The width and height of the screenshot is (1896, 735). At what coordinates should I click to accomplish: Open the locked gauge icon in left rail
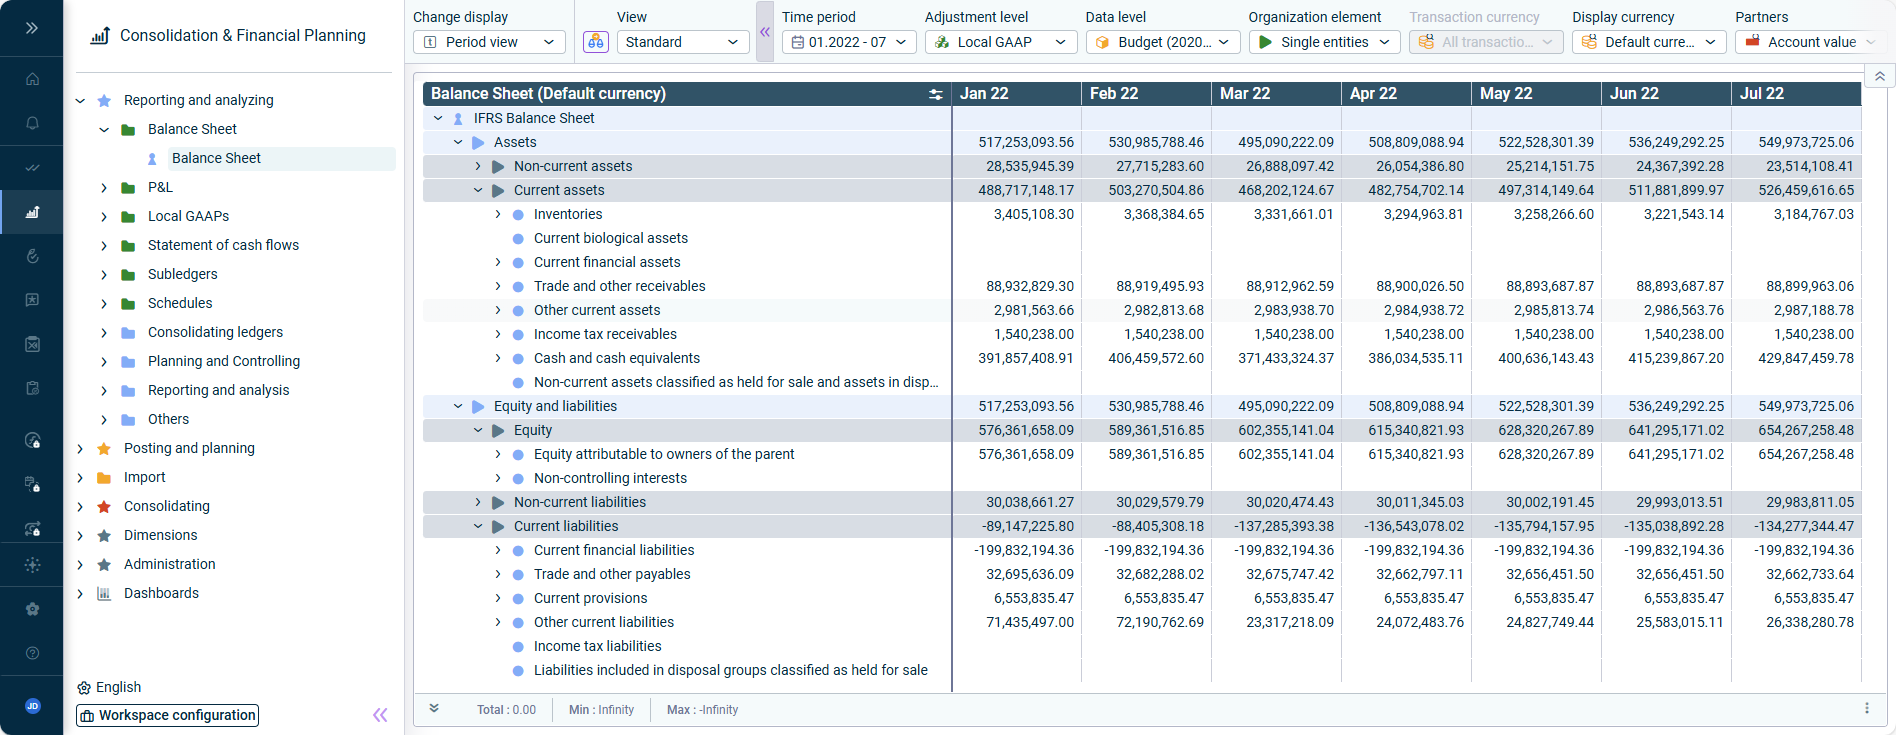click(32, 441)
